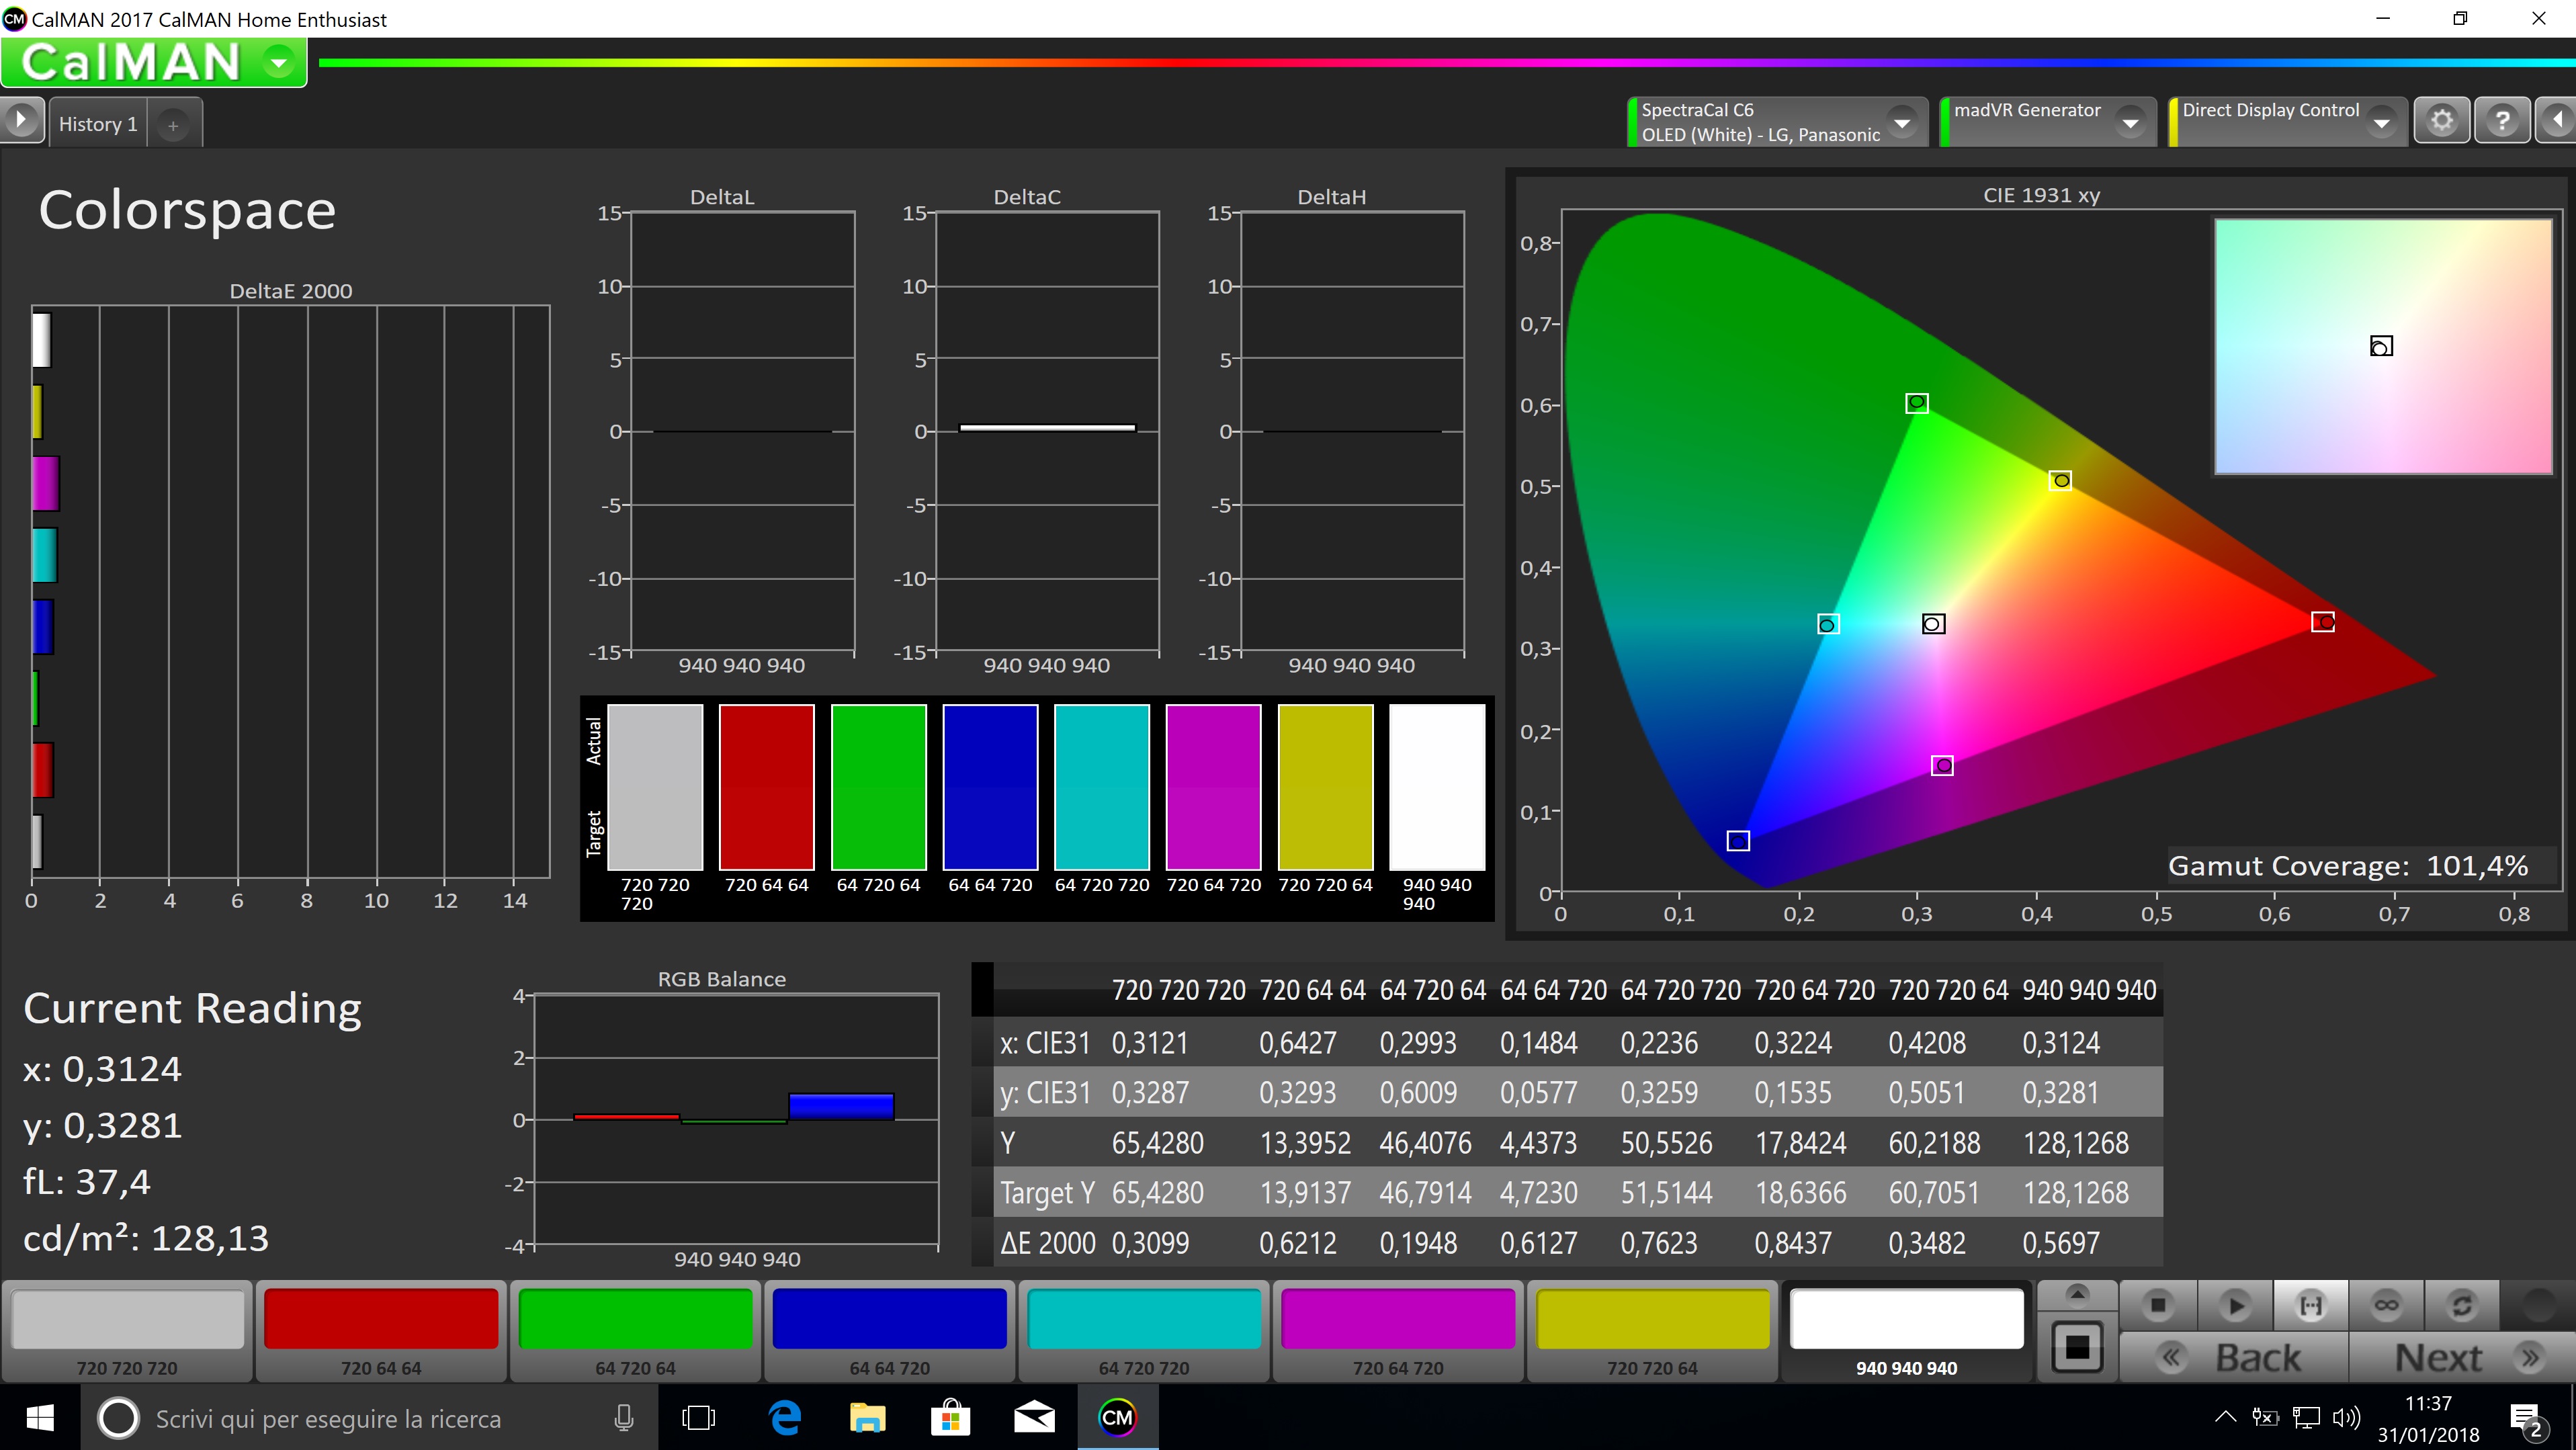Image resolution: width=2576 pixels, height=1450 pixels.
Task: Launch Microsoft Edge from taskbar
Action: click(785, 1418)
